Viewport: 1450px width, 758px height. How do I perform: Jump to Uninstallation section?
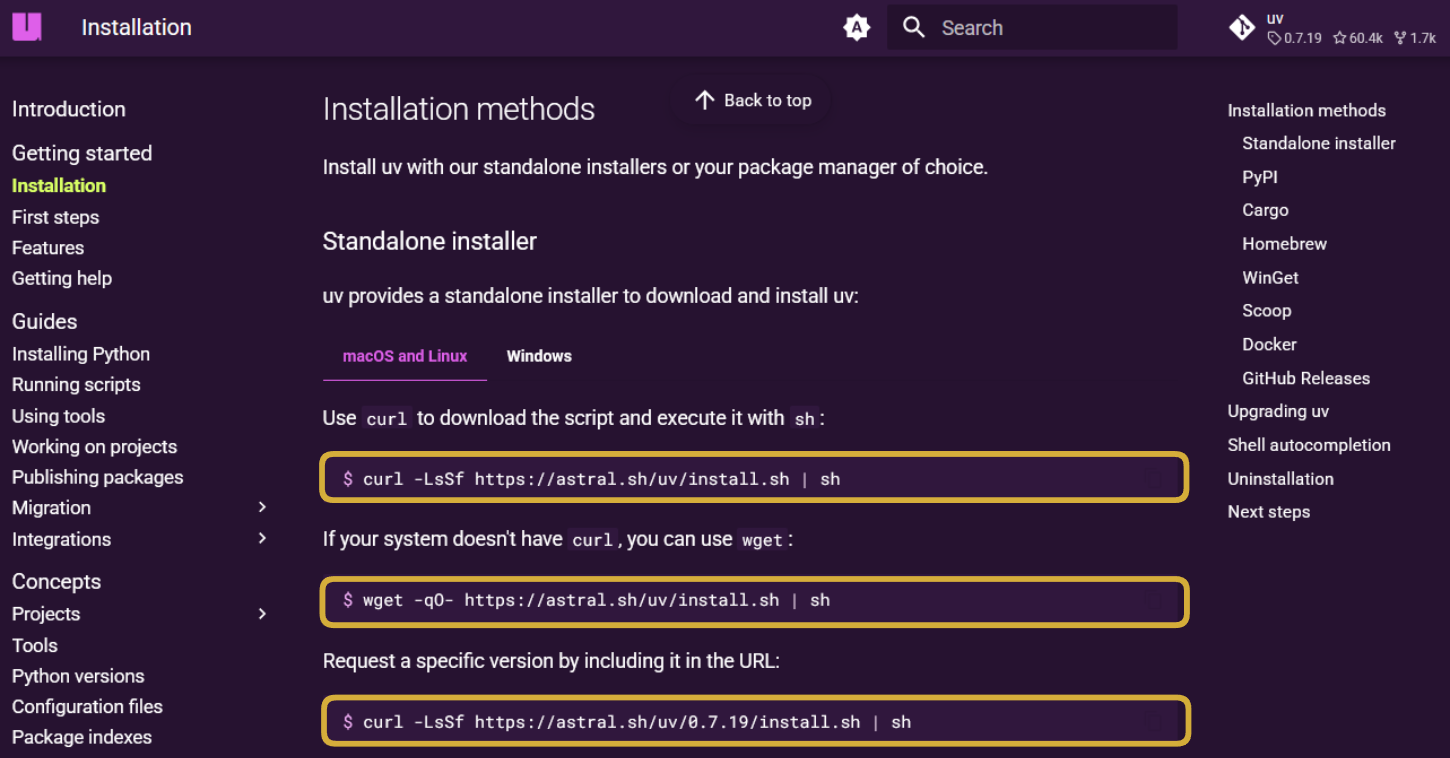click(x=1281, y=479)
